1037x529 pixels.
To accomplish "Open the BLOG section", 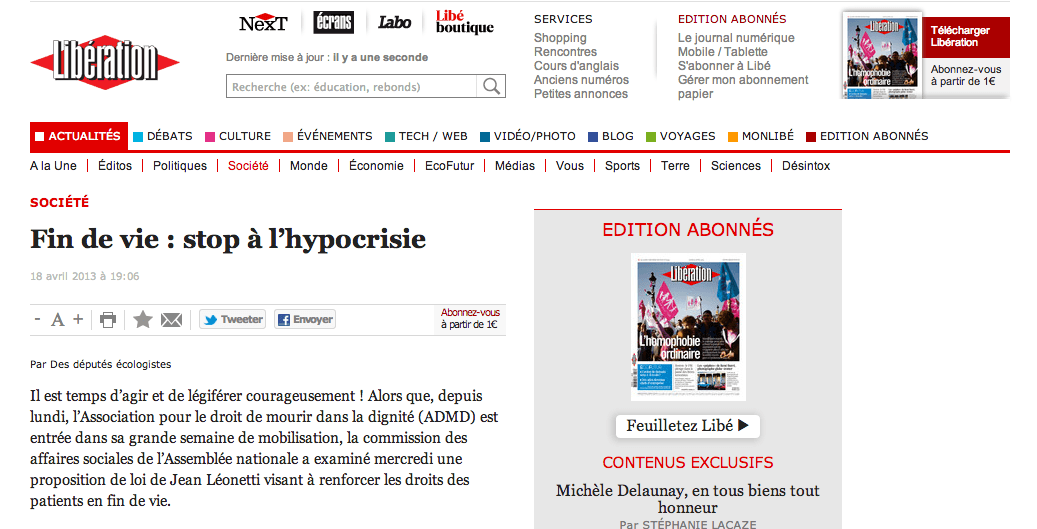I will click(611, 136).
